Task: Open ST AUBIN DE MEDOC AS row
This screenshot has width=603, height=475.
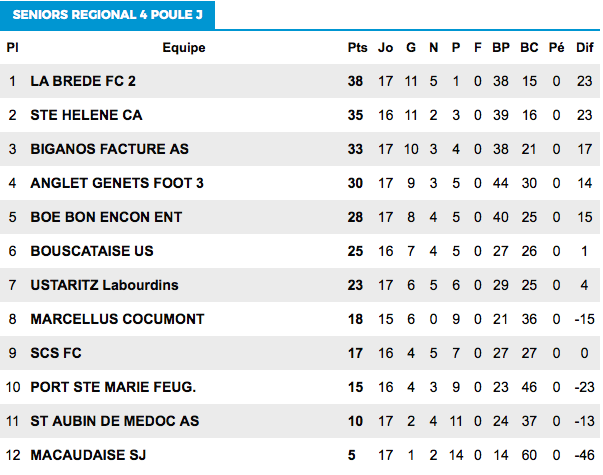Action: [300, 421]
